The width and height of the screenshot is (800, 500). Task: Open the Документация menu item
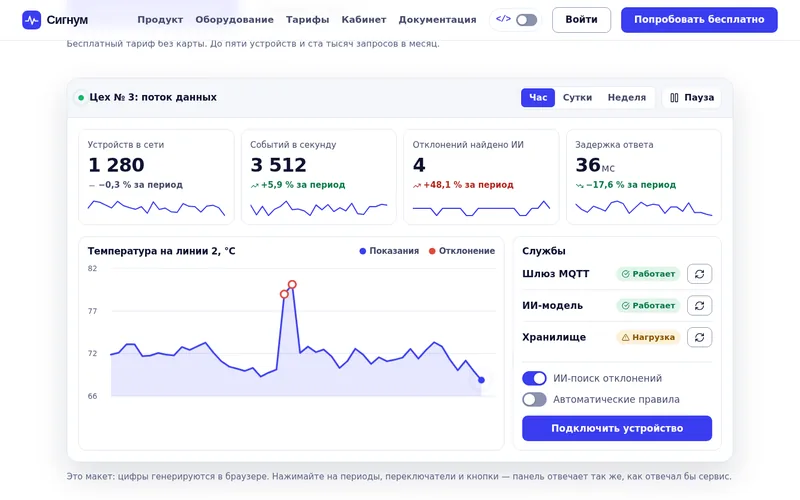[437, 20]
